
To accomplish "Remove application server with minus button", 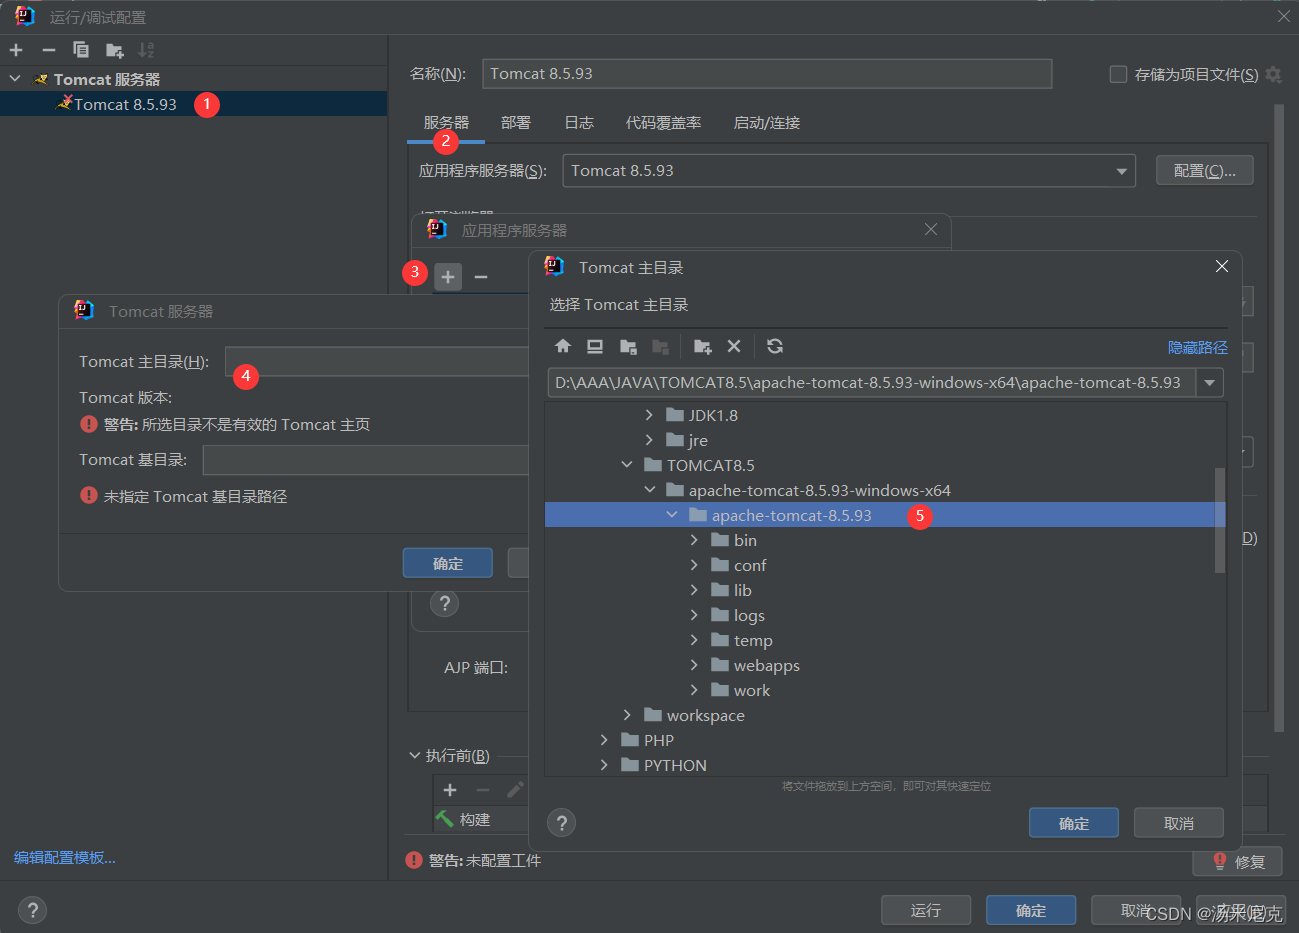I will tap(481, 276).
